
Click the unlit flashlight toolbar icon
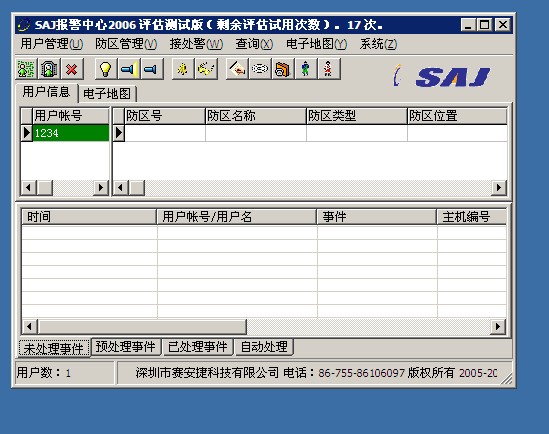(151, 69)
